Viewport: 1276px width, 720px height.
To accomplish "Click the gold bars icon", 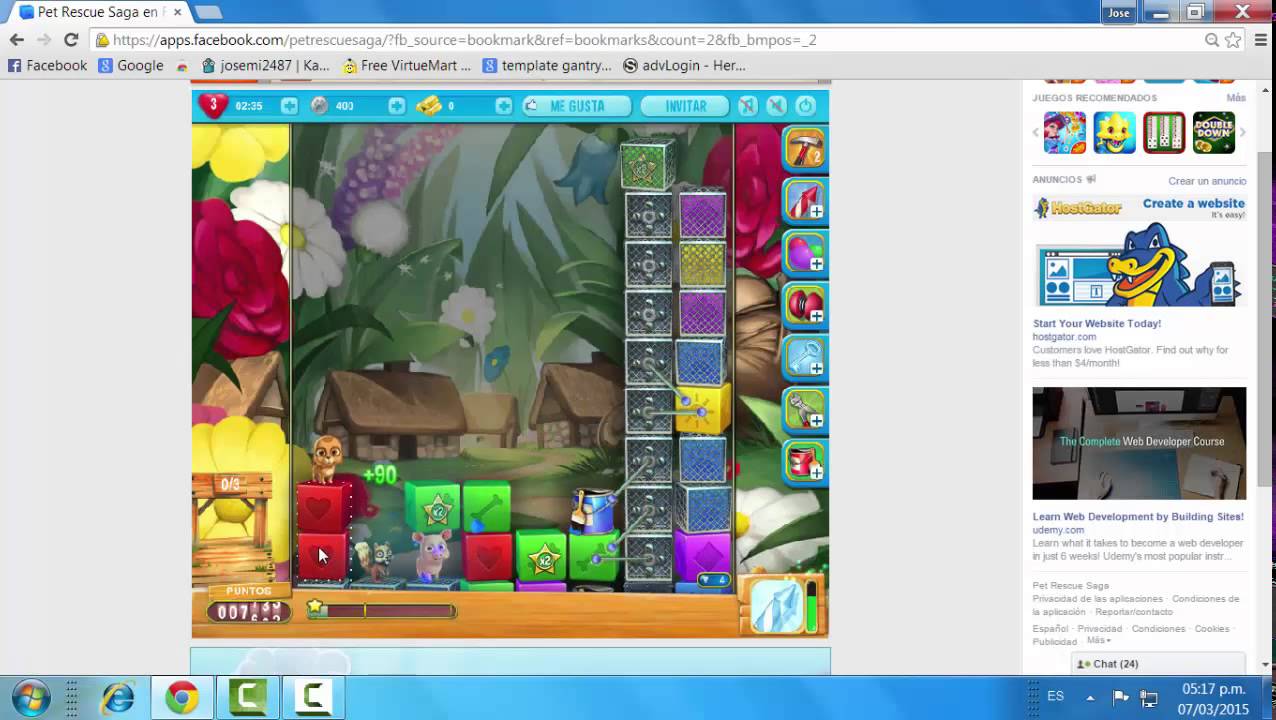I will (x=429, y=106).
